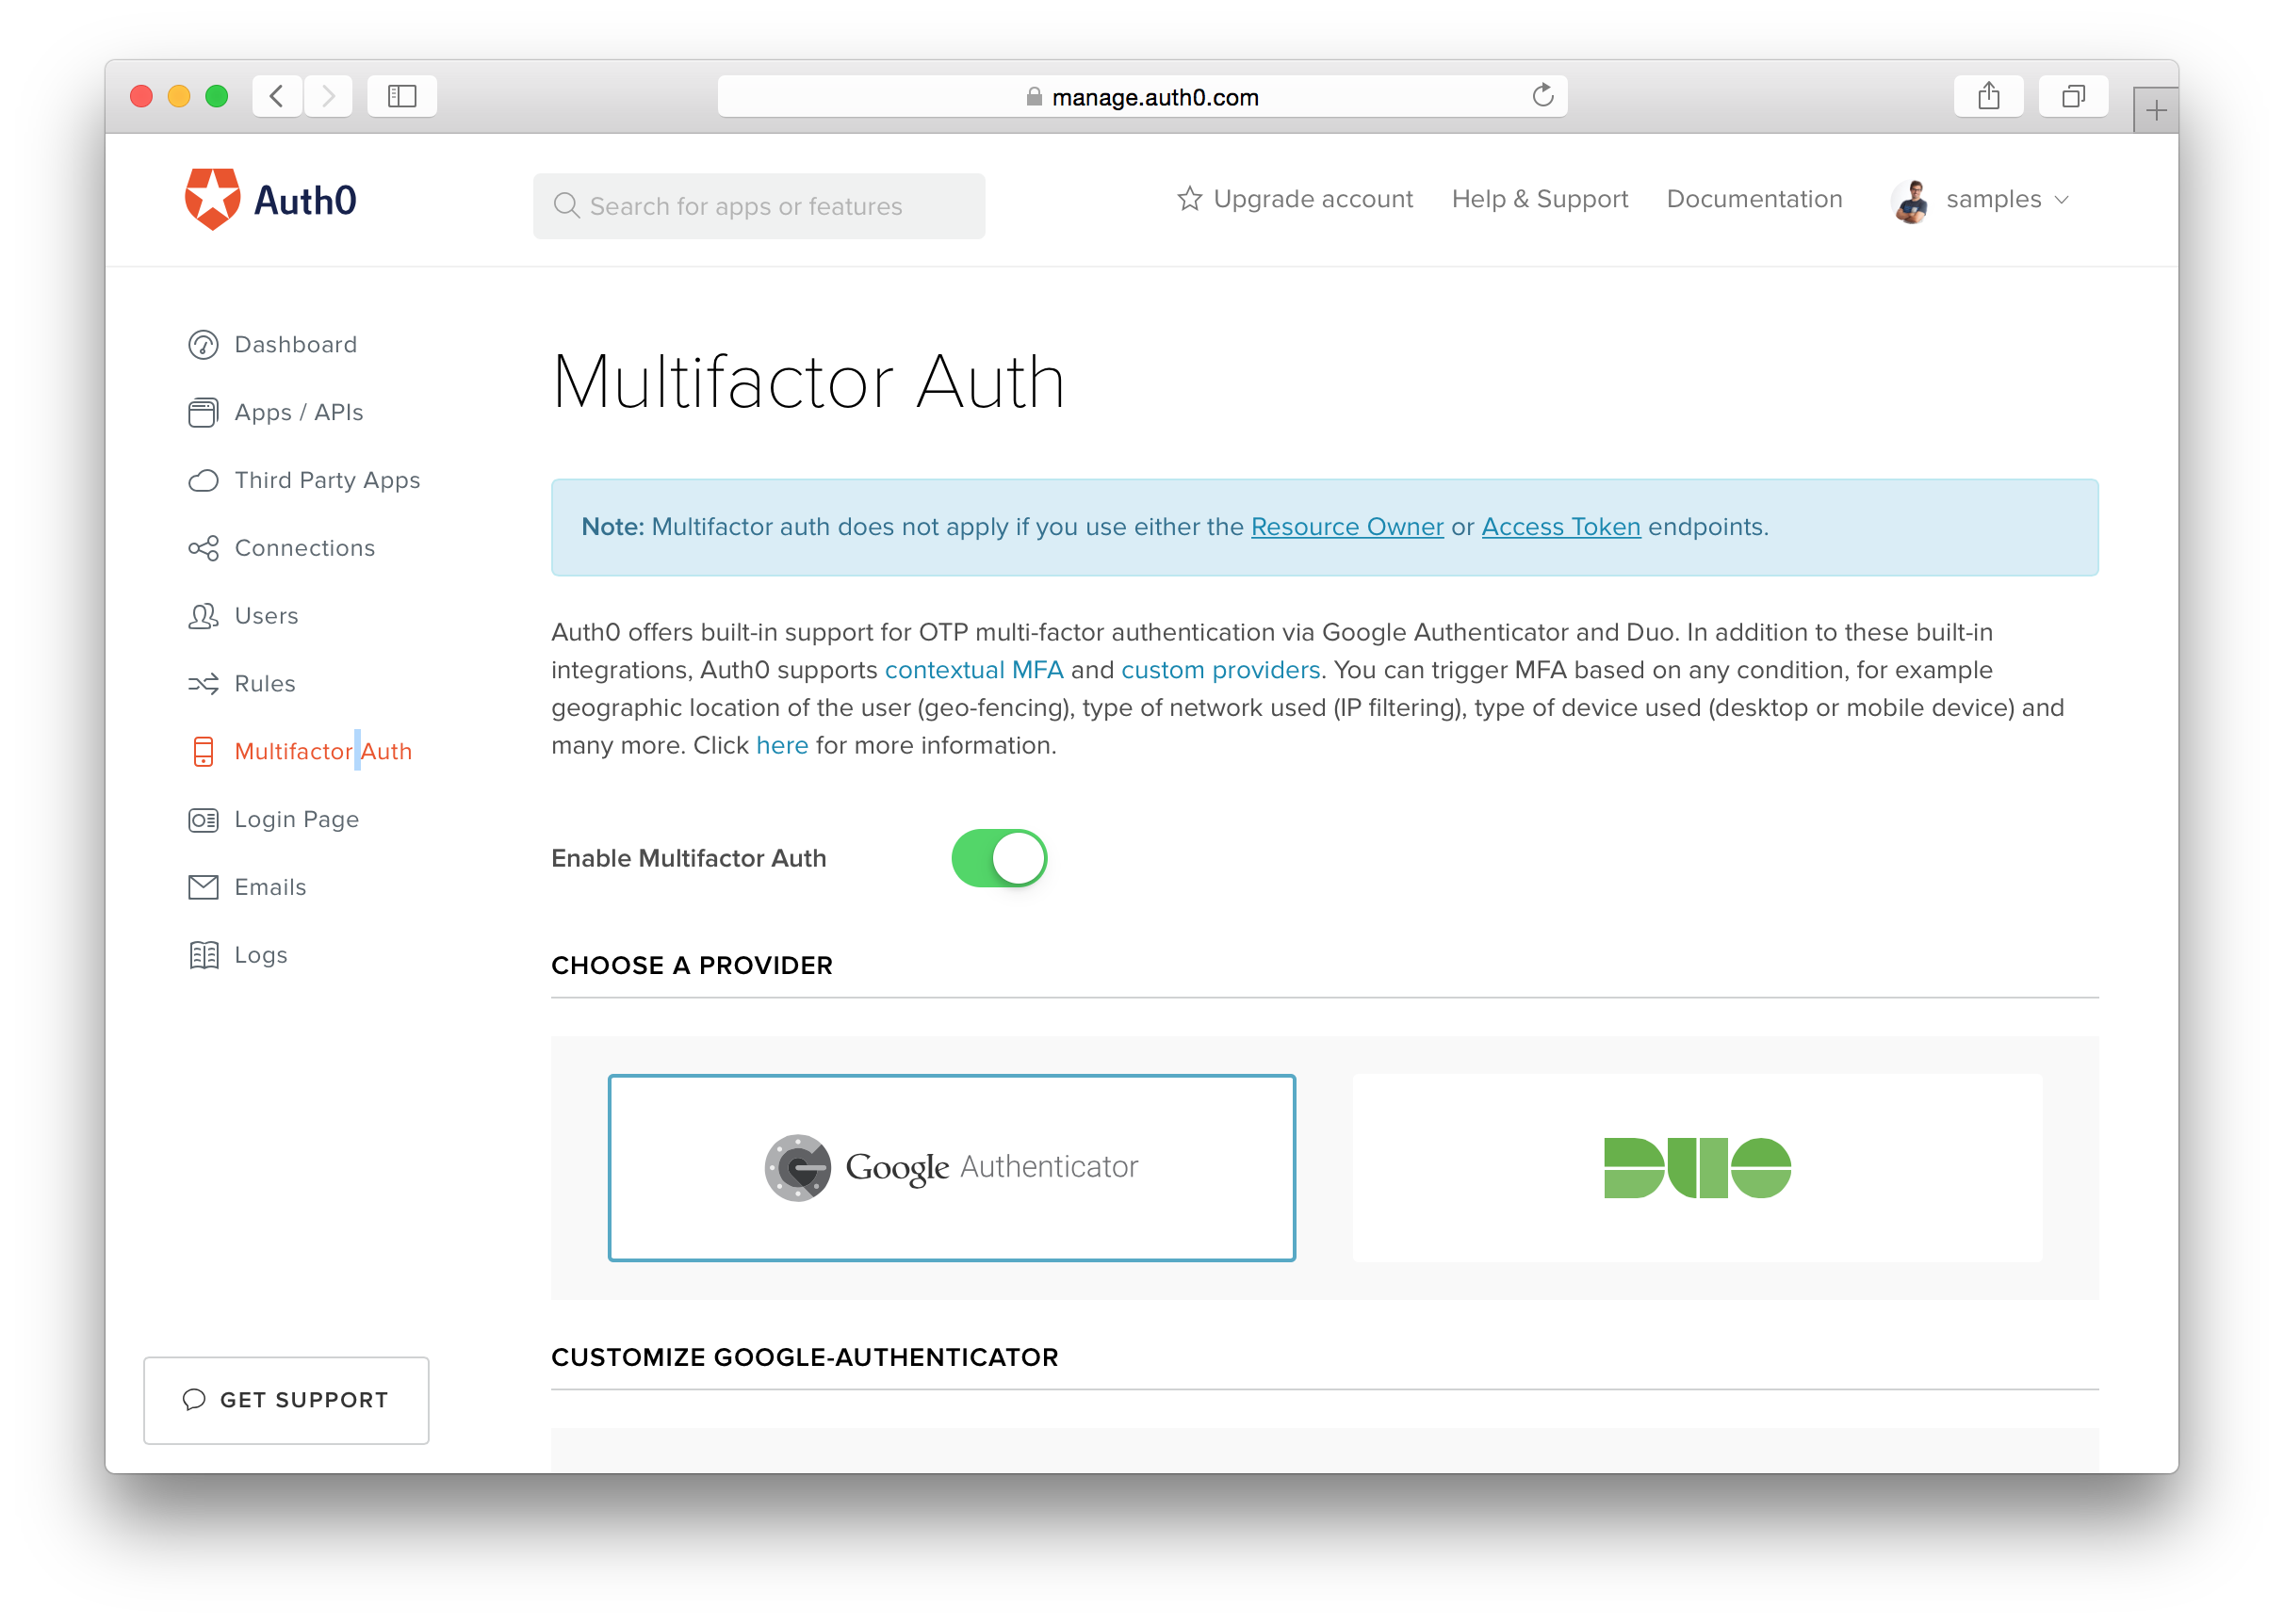Click the Safari sidebar toggle icon
Viewport: 2284px width, 1624px height.
pos(402,96)
